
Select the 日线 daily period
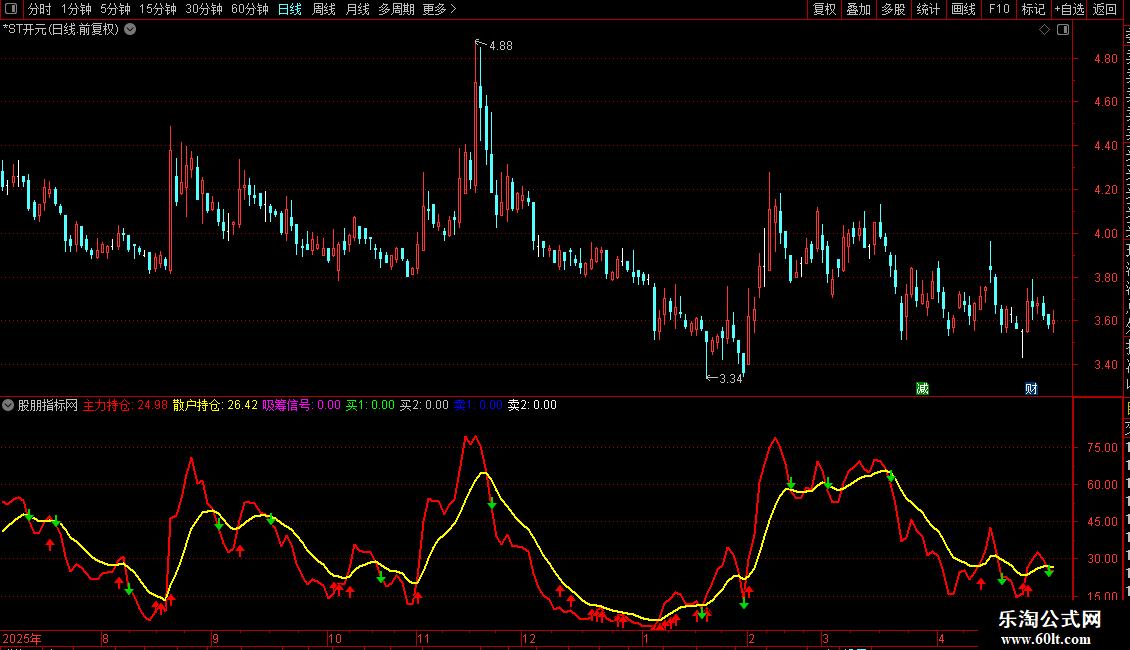(290, 9)
